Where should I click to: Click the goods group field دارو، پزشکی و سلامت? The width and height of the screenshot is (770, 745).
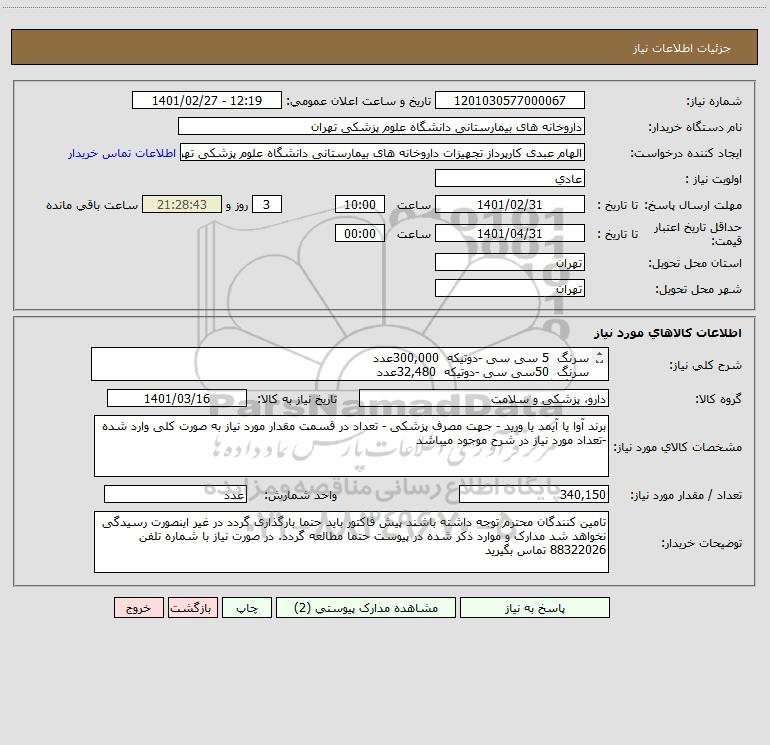pos(484,398)
